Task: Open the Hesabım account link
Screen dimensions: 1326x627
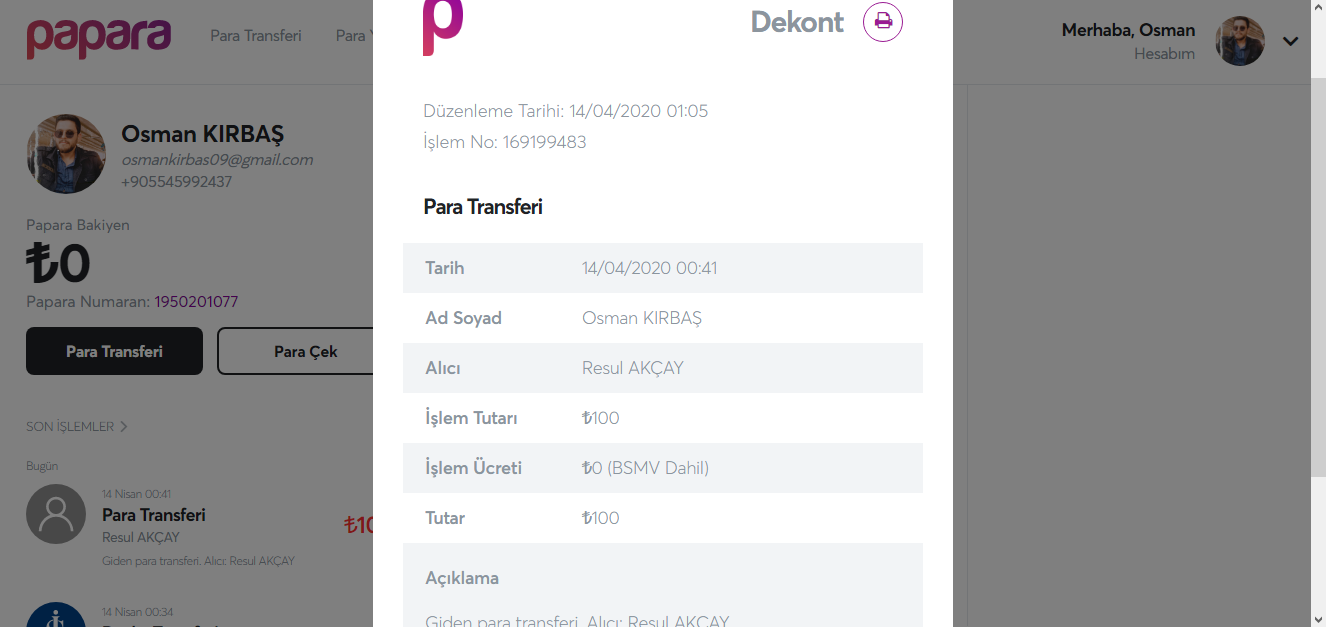Action: pos(1164,54)
